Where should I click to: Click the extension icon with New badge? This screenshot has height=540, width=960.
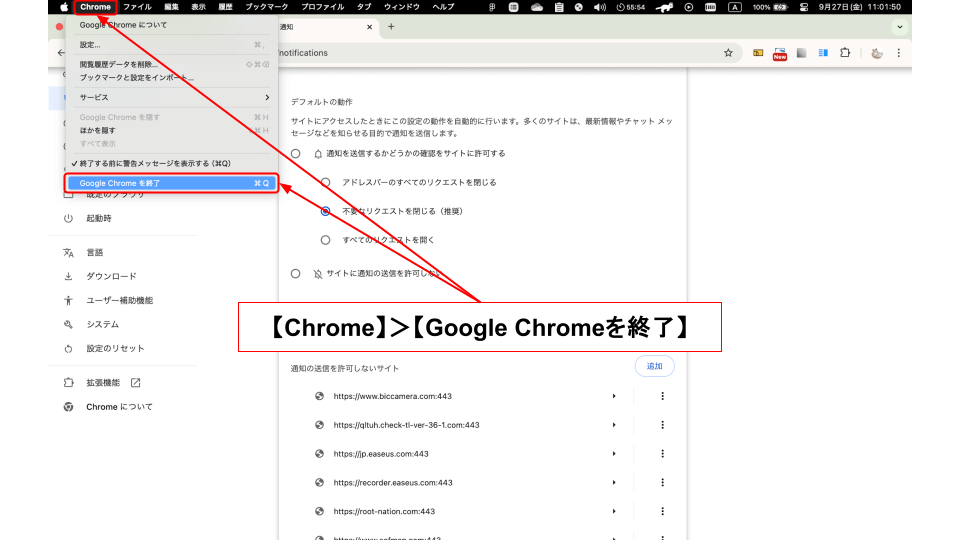click(x=780, y=53)
